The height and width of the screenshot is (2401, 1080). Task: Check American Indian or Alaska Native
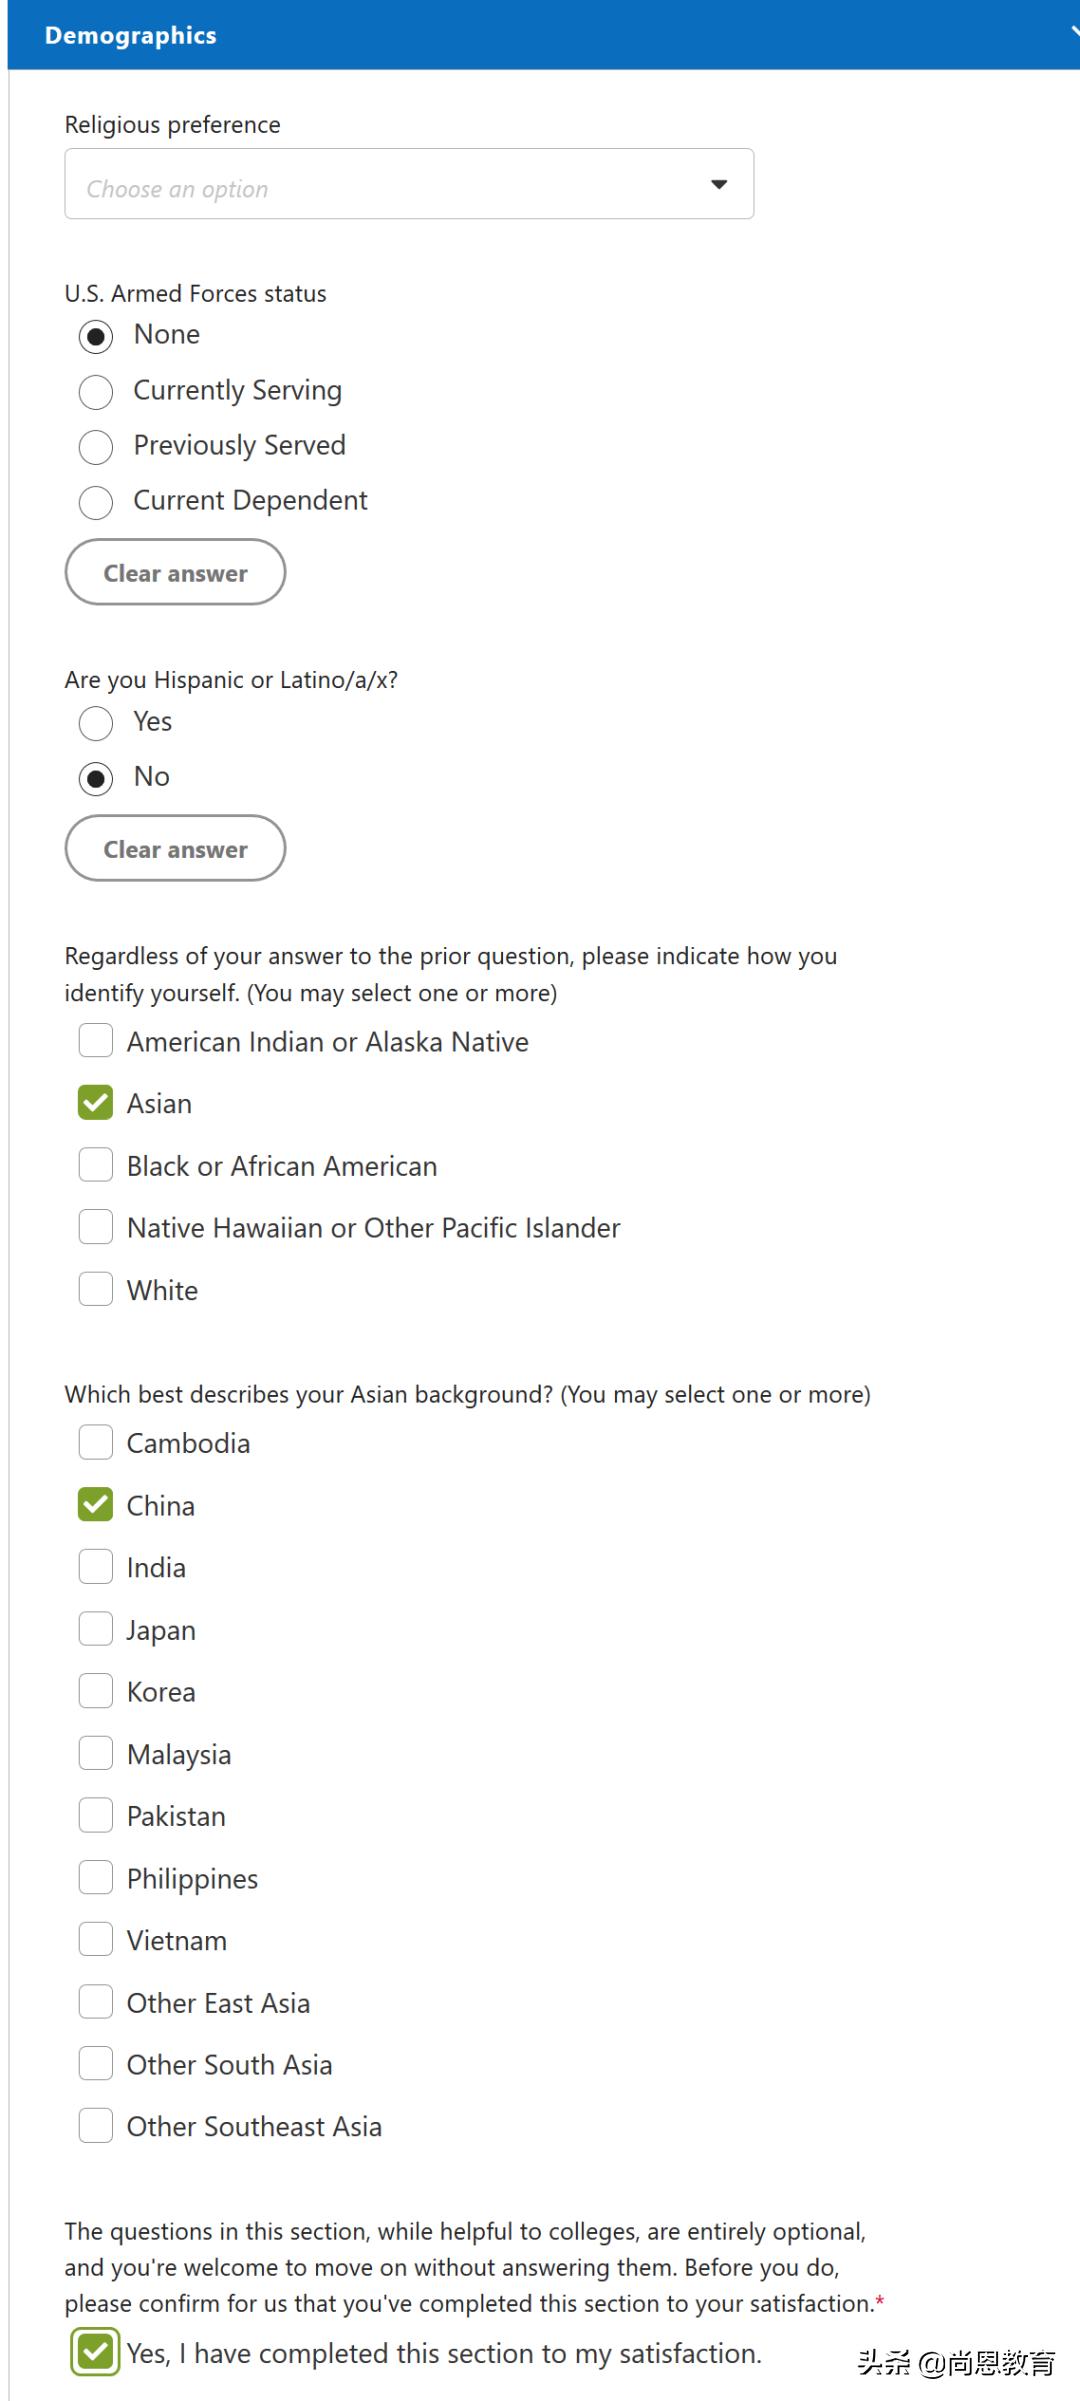(96, 1041)
